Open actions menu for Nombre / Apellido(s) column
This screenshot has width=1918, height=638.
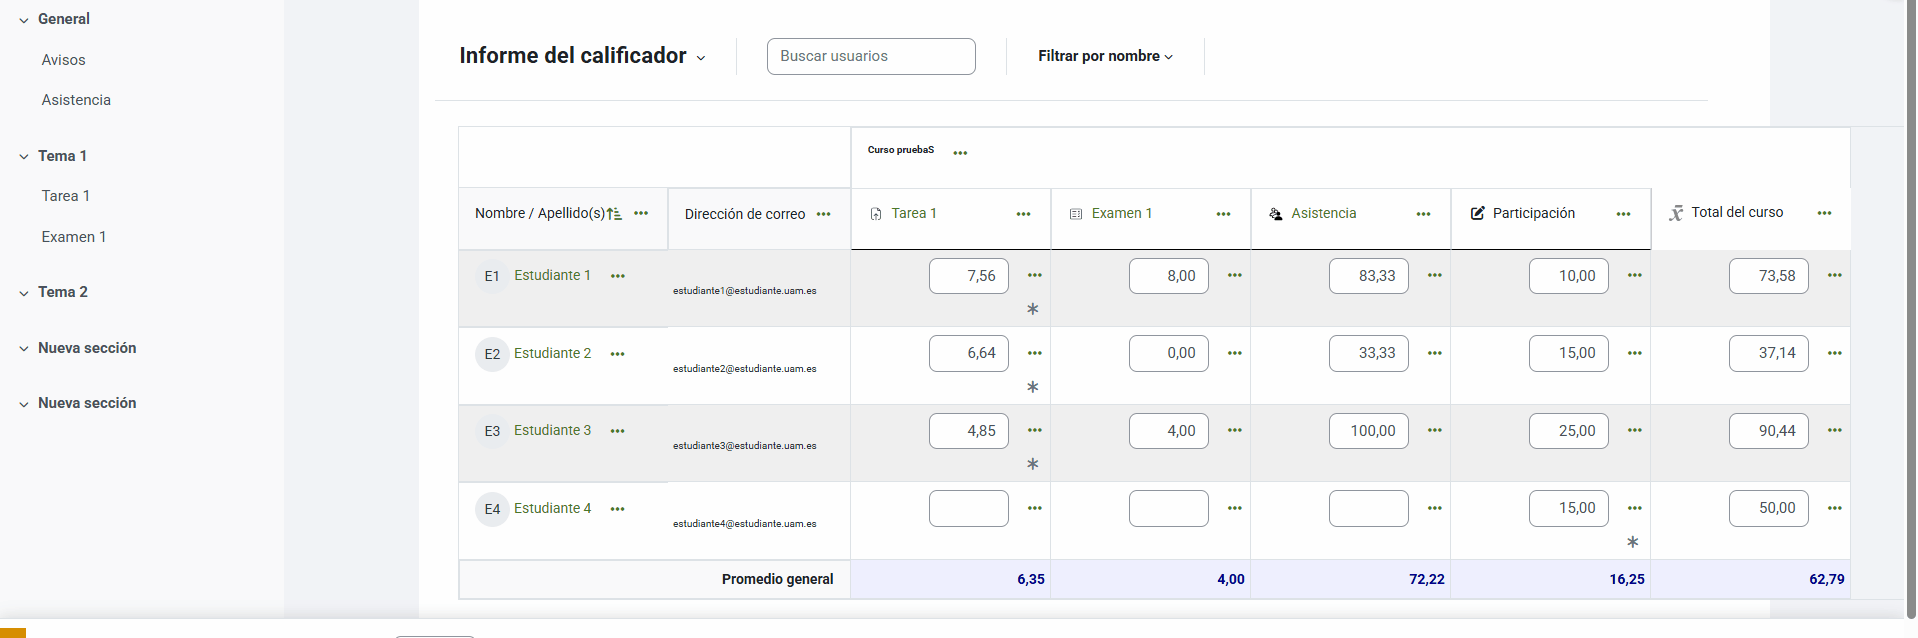641,213
